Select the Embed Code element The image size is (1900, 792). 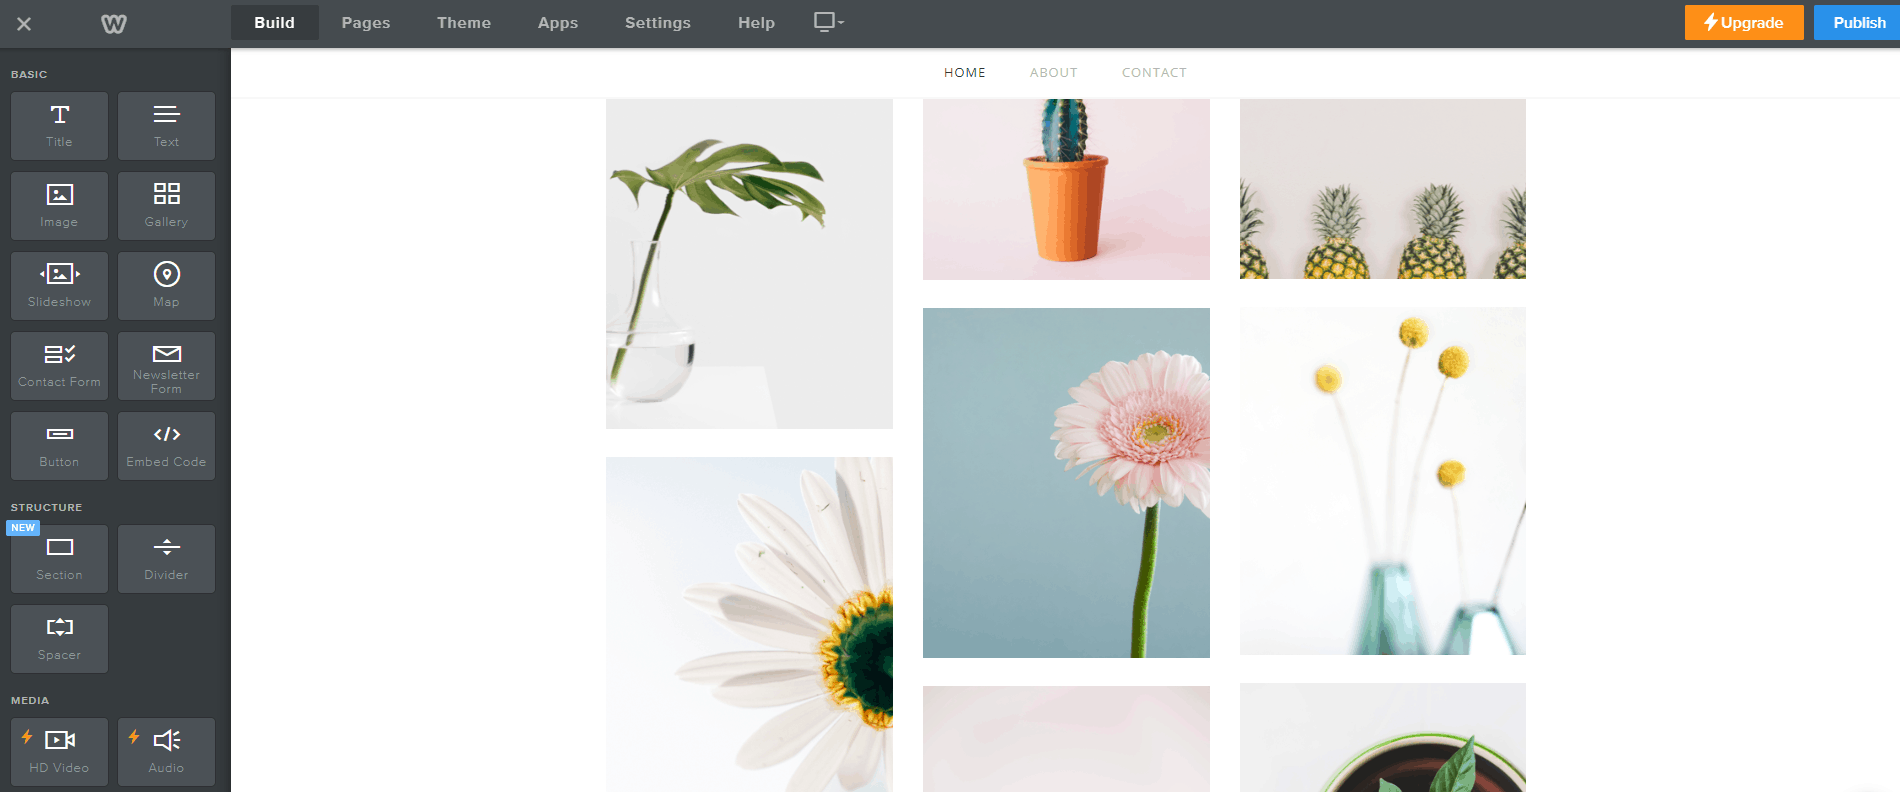(166, 446)
